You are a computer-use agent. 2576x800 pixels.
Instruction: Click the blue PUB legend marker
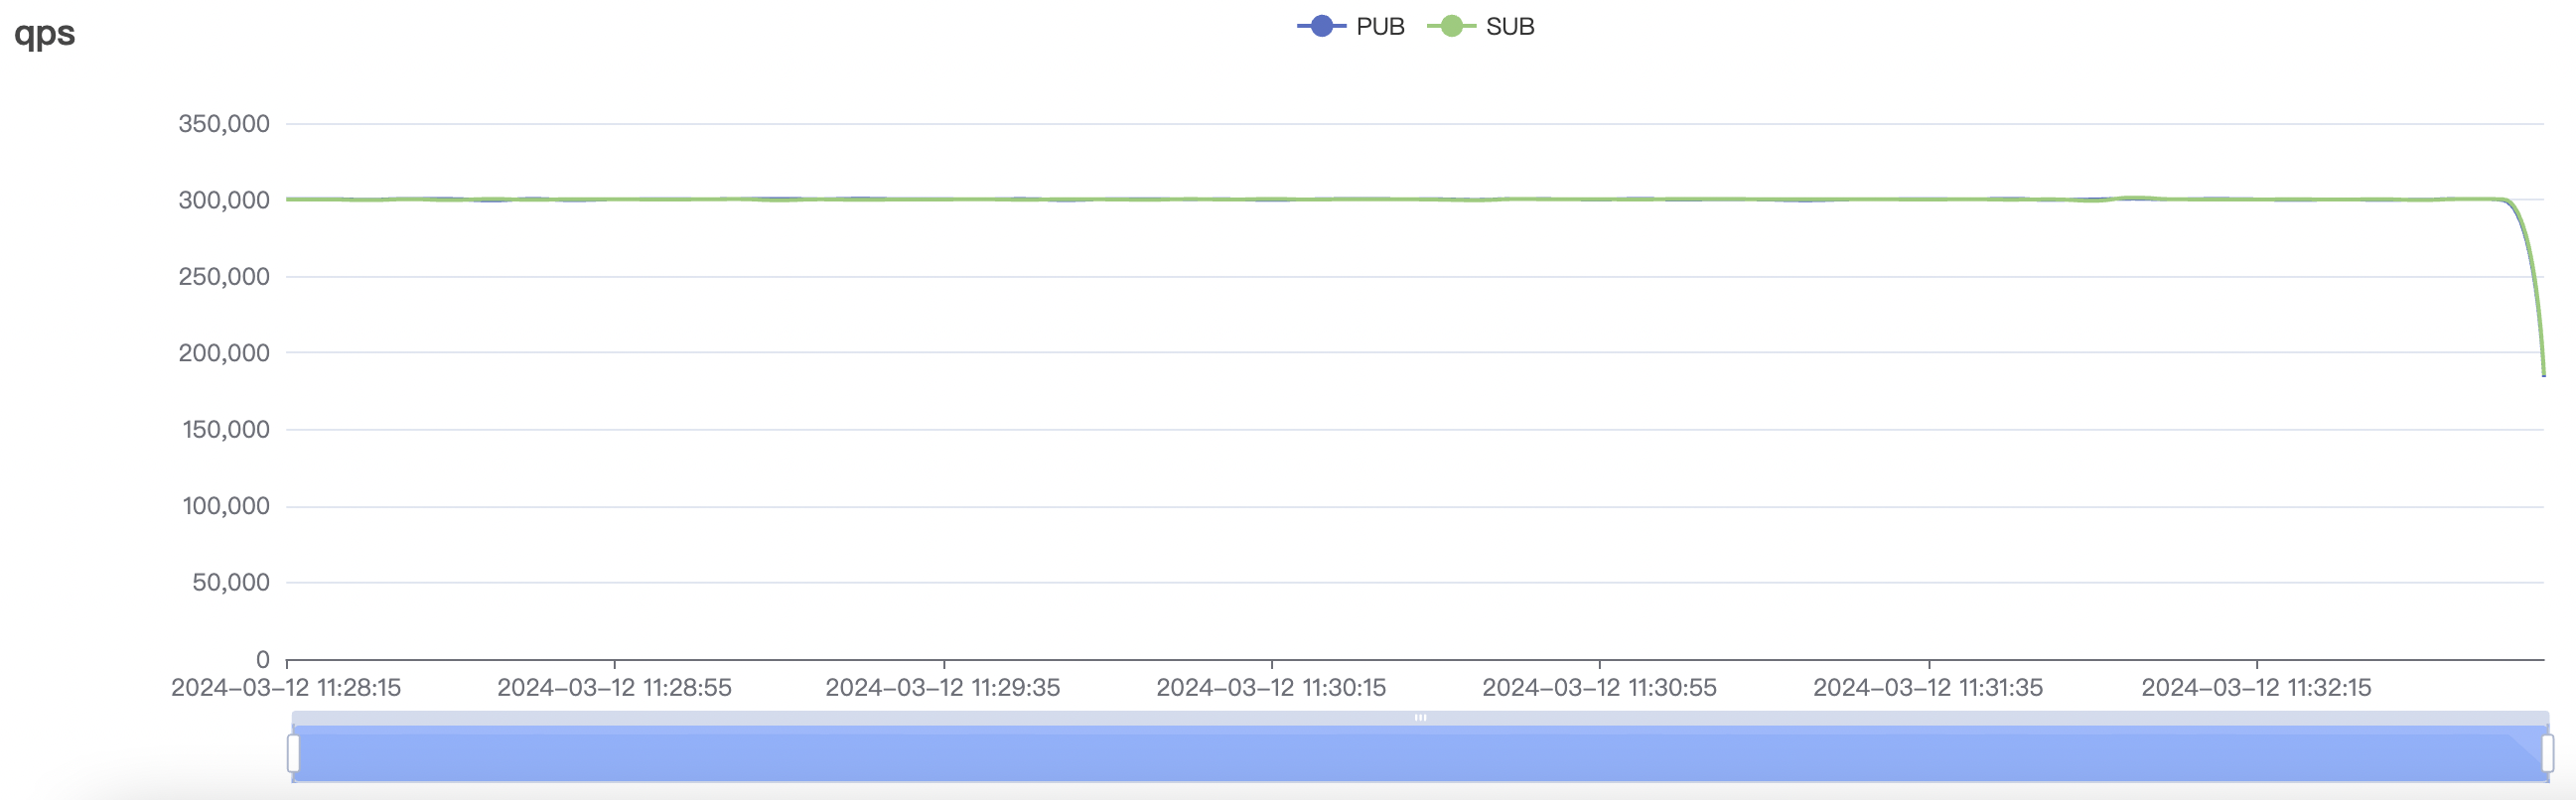(1321, 27)
